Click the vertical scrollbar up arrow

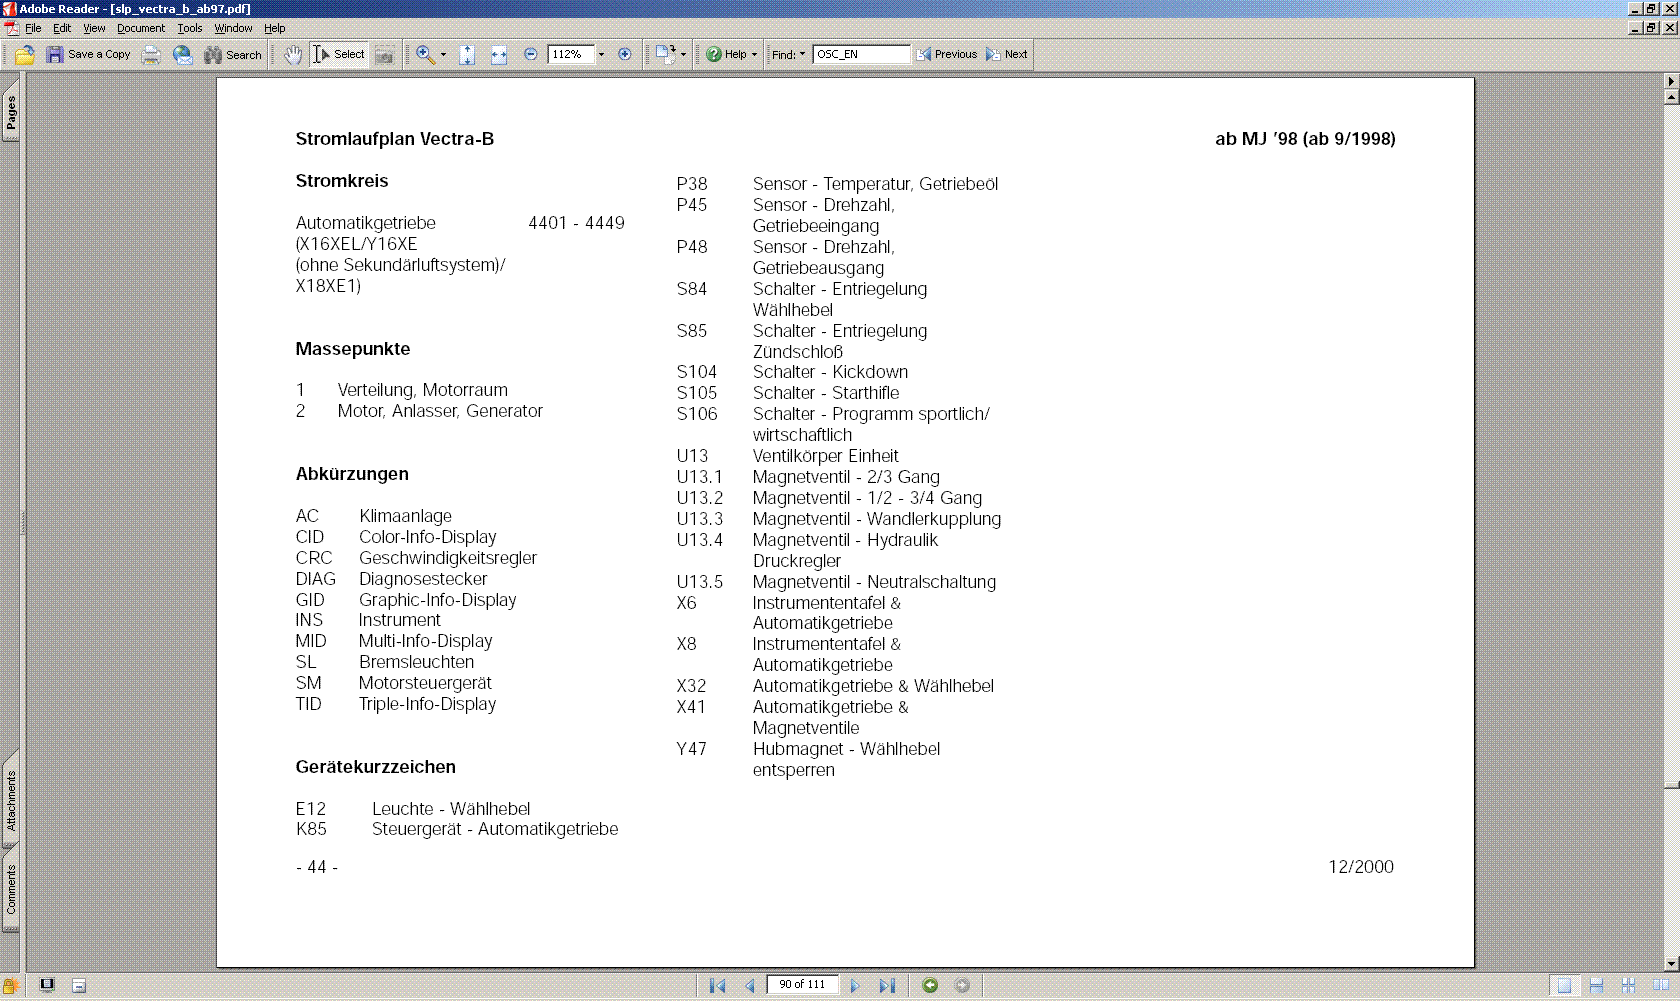[1671, 97]
